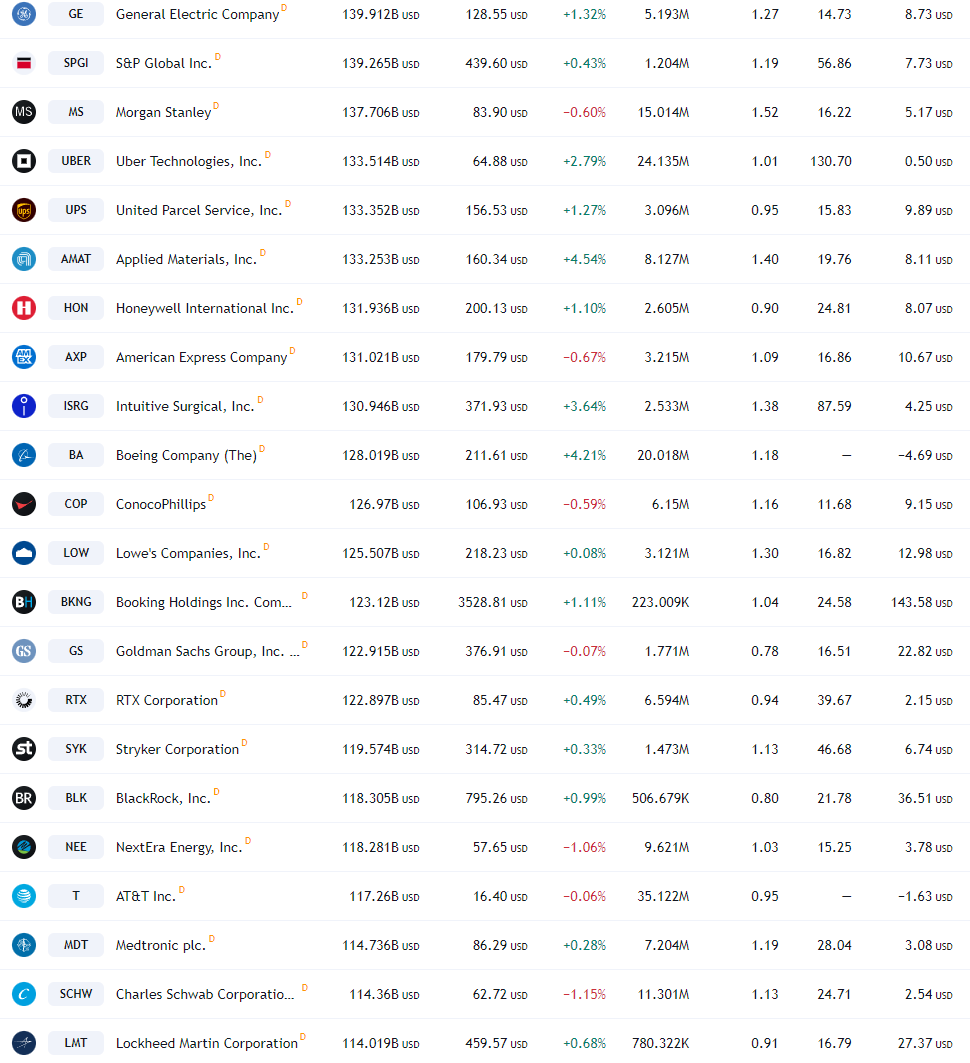Click the NextEra Energy logo icon

point(24,847)
